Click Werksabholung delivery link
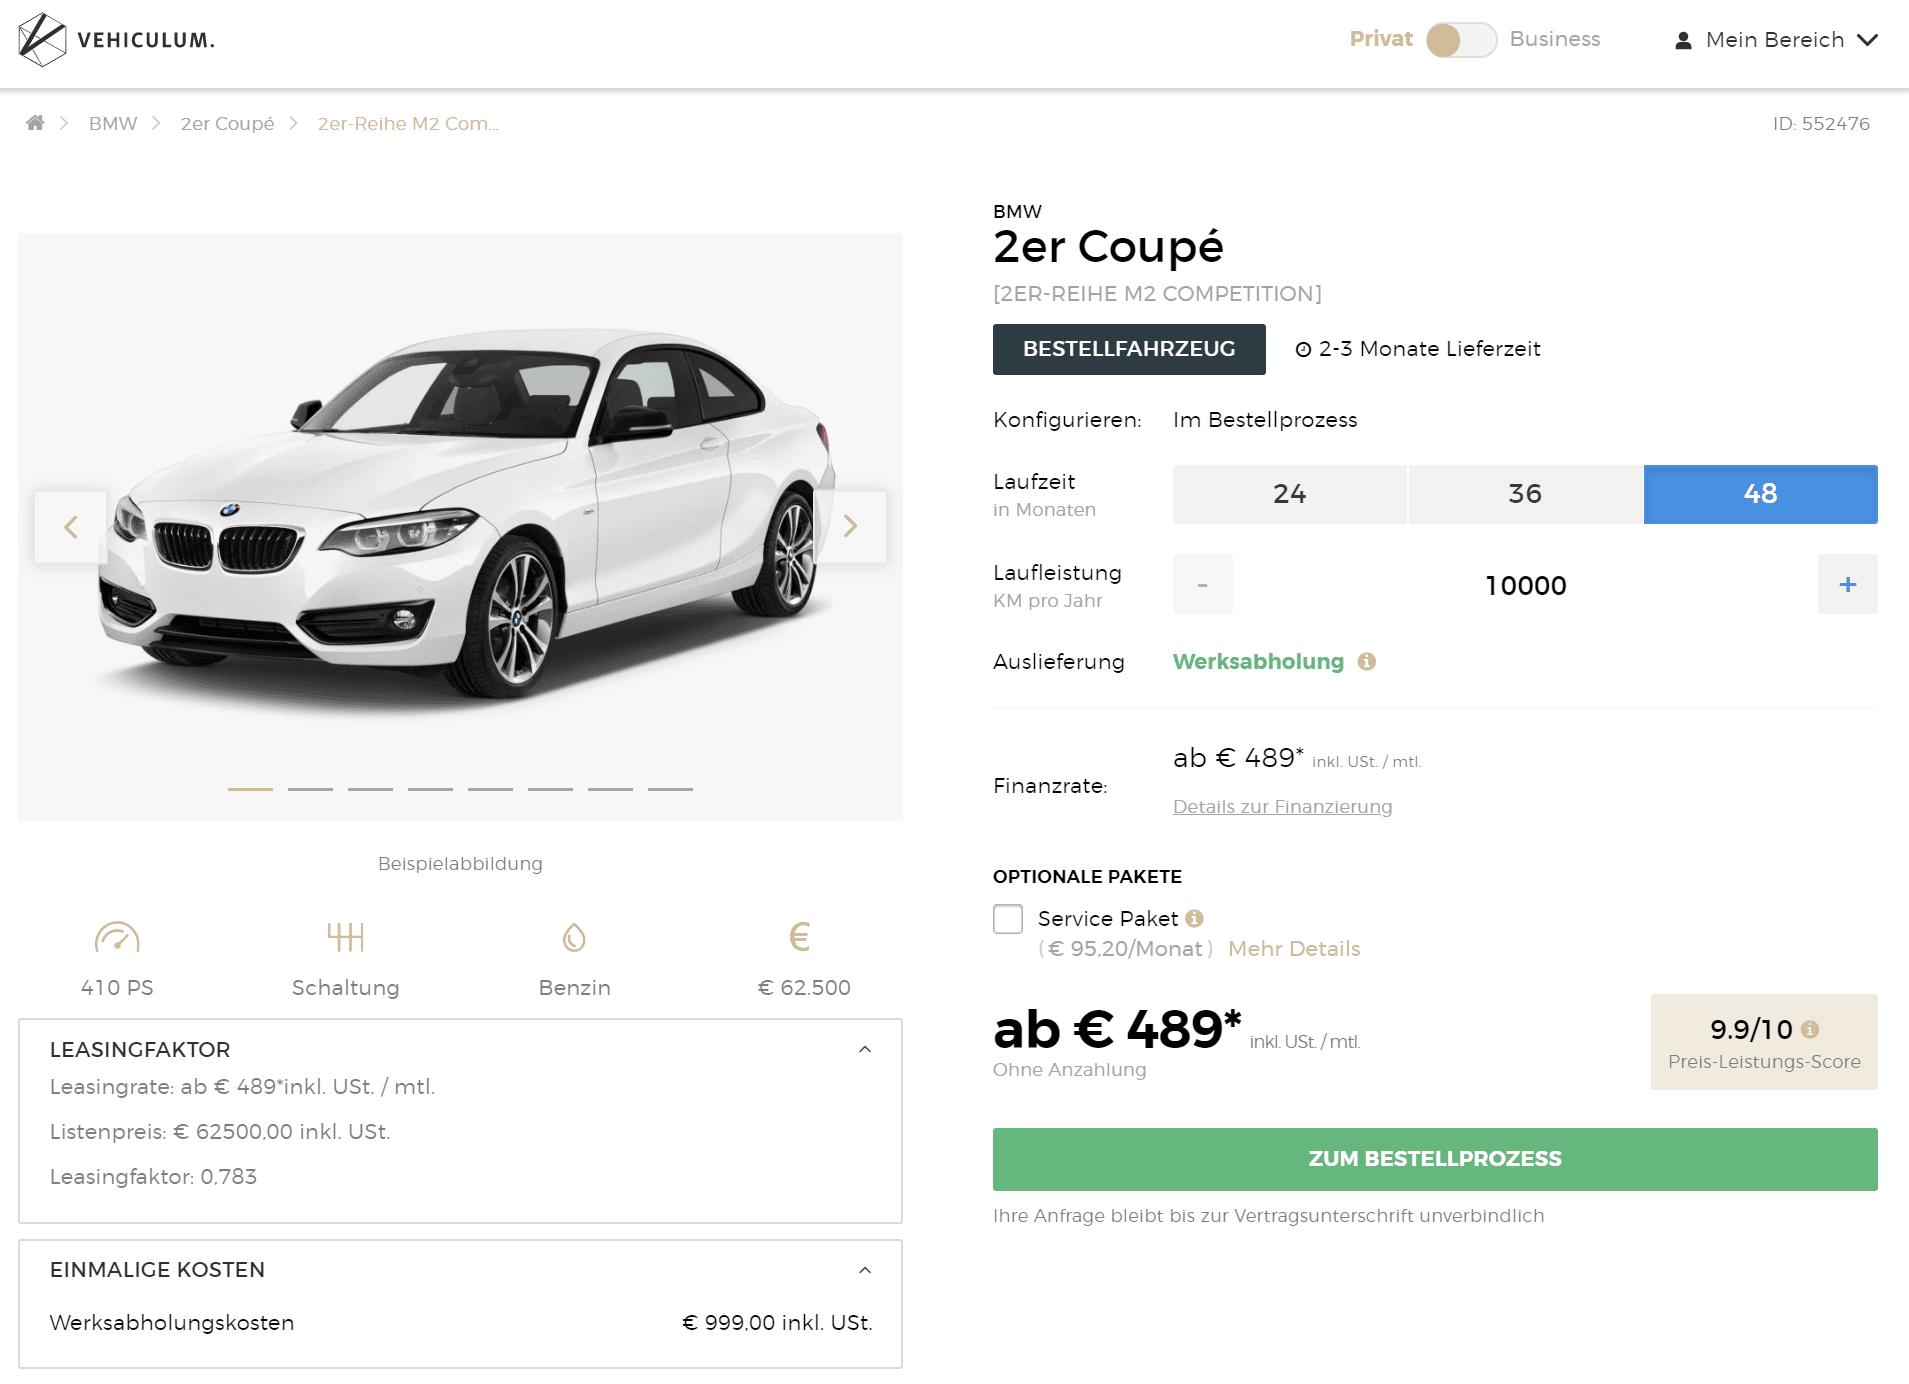Screen dimensions: 1909x1384 pos(1258,661)
